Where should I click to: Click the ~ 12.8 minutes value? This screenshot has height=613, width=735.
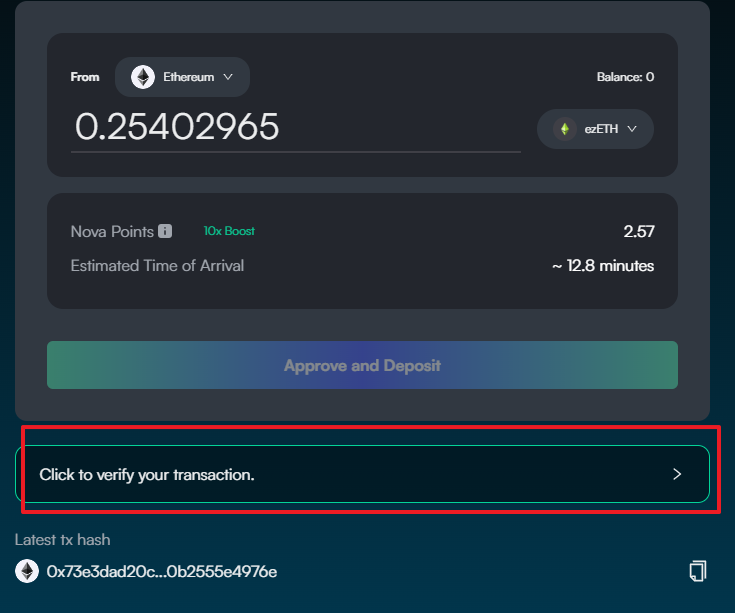pyautogui.click(x=603, y=266)
